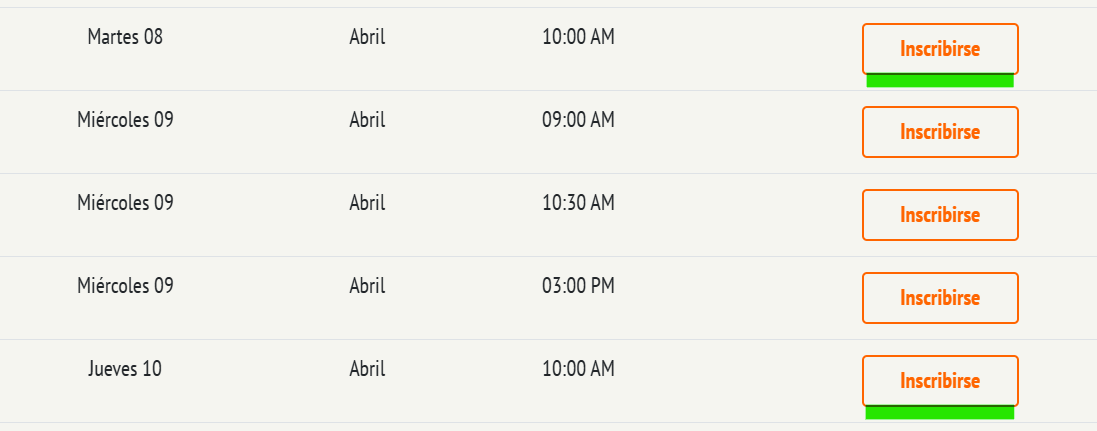The image size is (1097, 431).
Task: Click green bar under Jueves 10 Inscribirse button
Action: coord(940,413)
